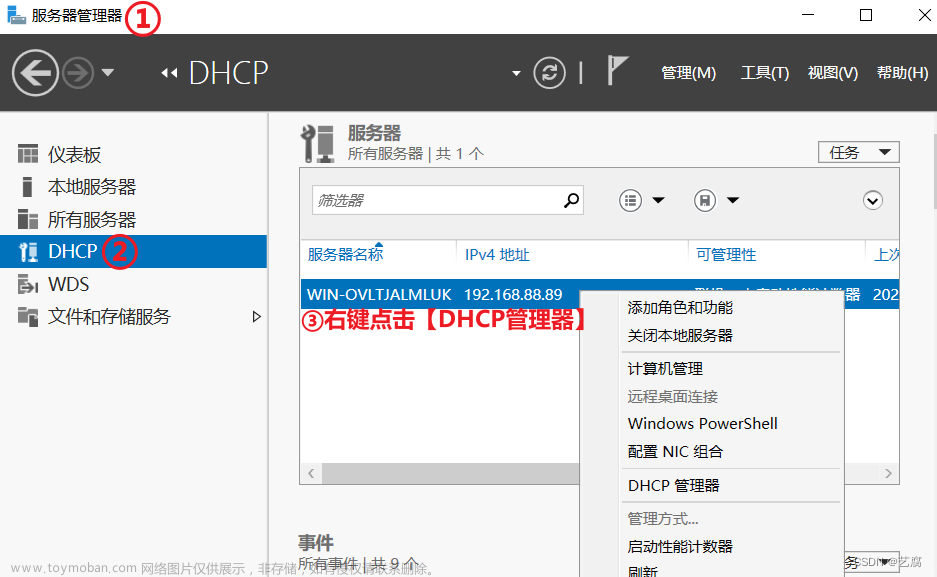The image size is (937, 577).
Task: Click the Server Manager title bar icon
Action: click(16, 15)
